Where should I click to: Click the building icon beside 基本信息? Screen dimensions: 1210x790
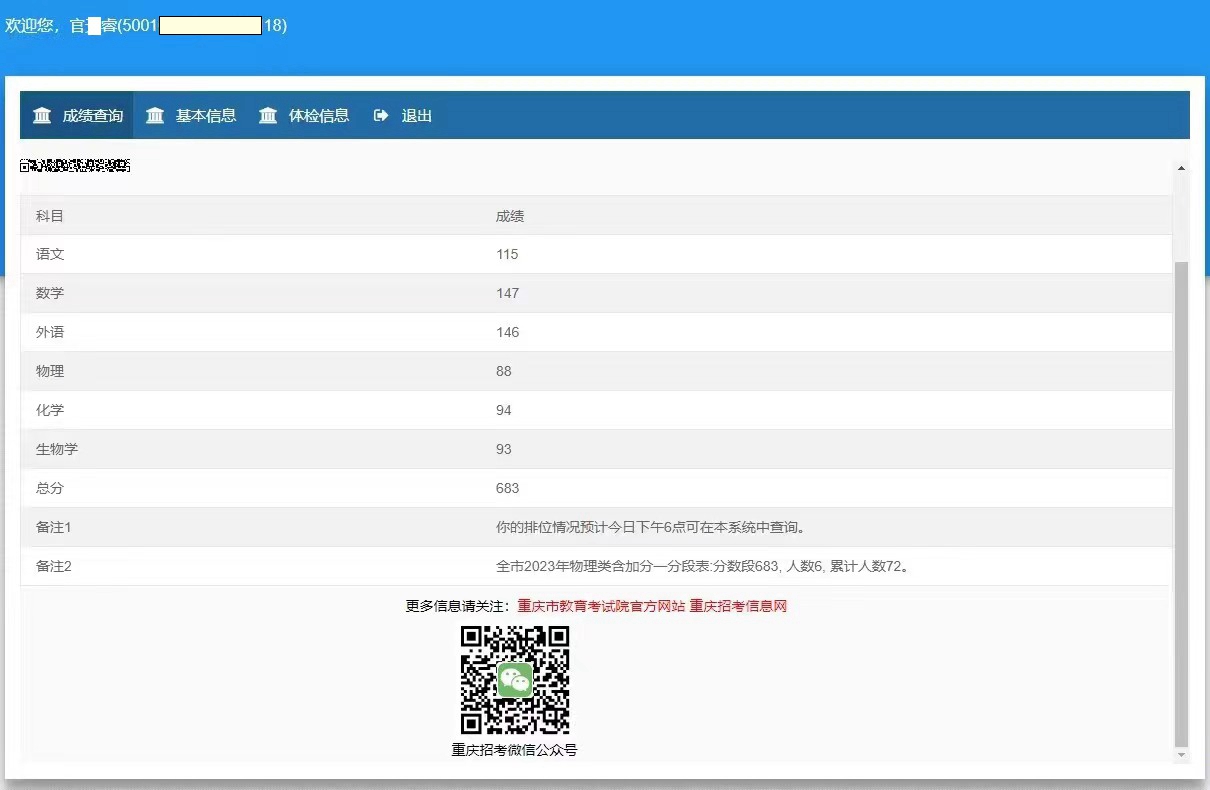[155, 116]
